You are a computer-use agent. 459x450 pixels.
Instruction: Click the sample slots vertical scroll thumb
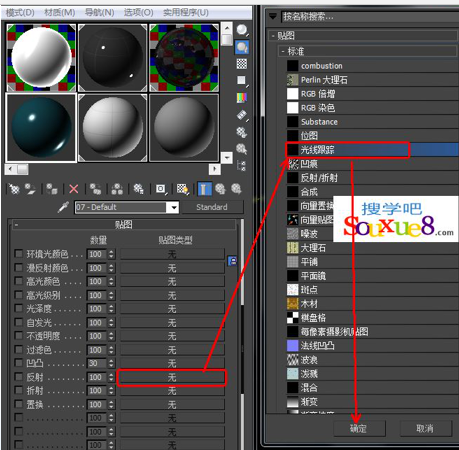pos(227,40)
